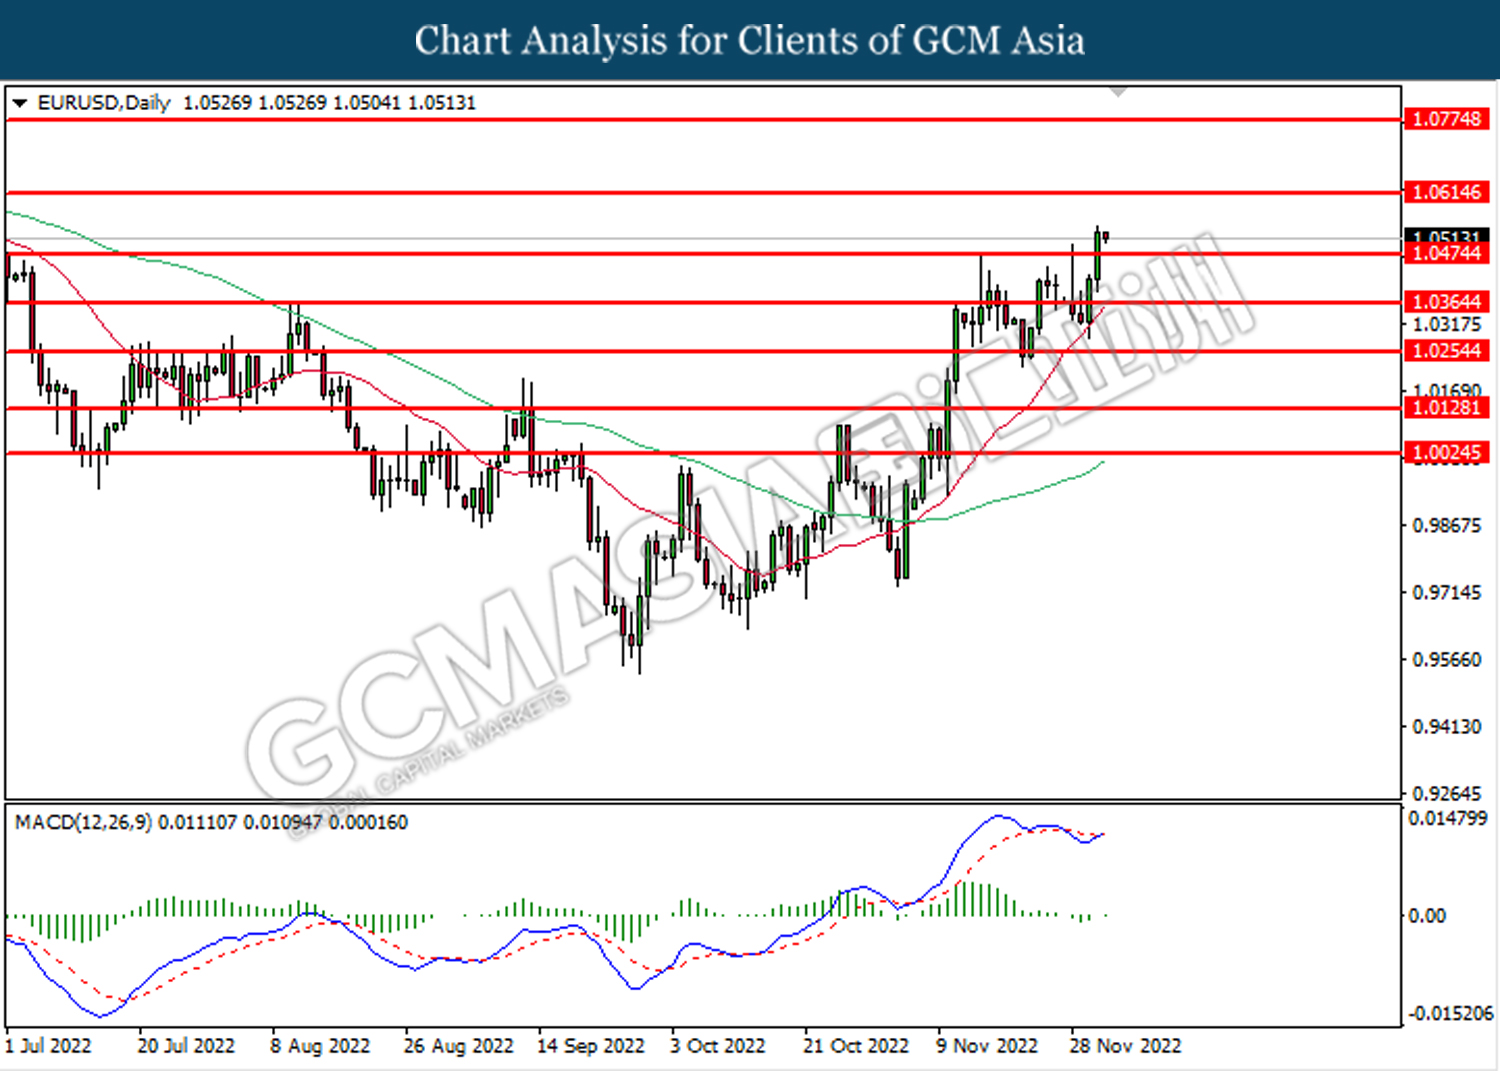
Task: Click the 1.03175 price axis value
Action: tap(1446, 324)
